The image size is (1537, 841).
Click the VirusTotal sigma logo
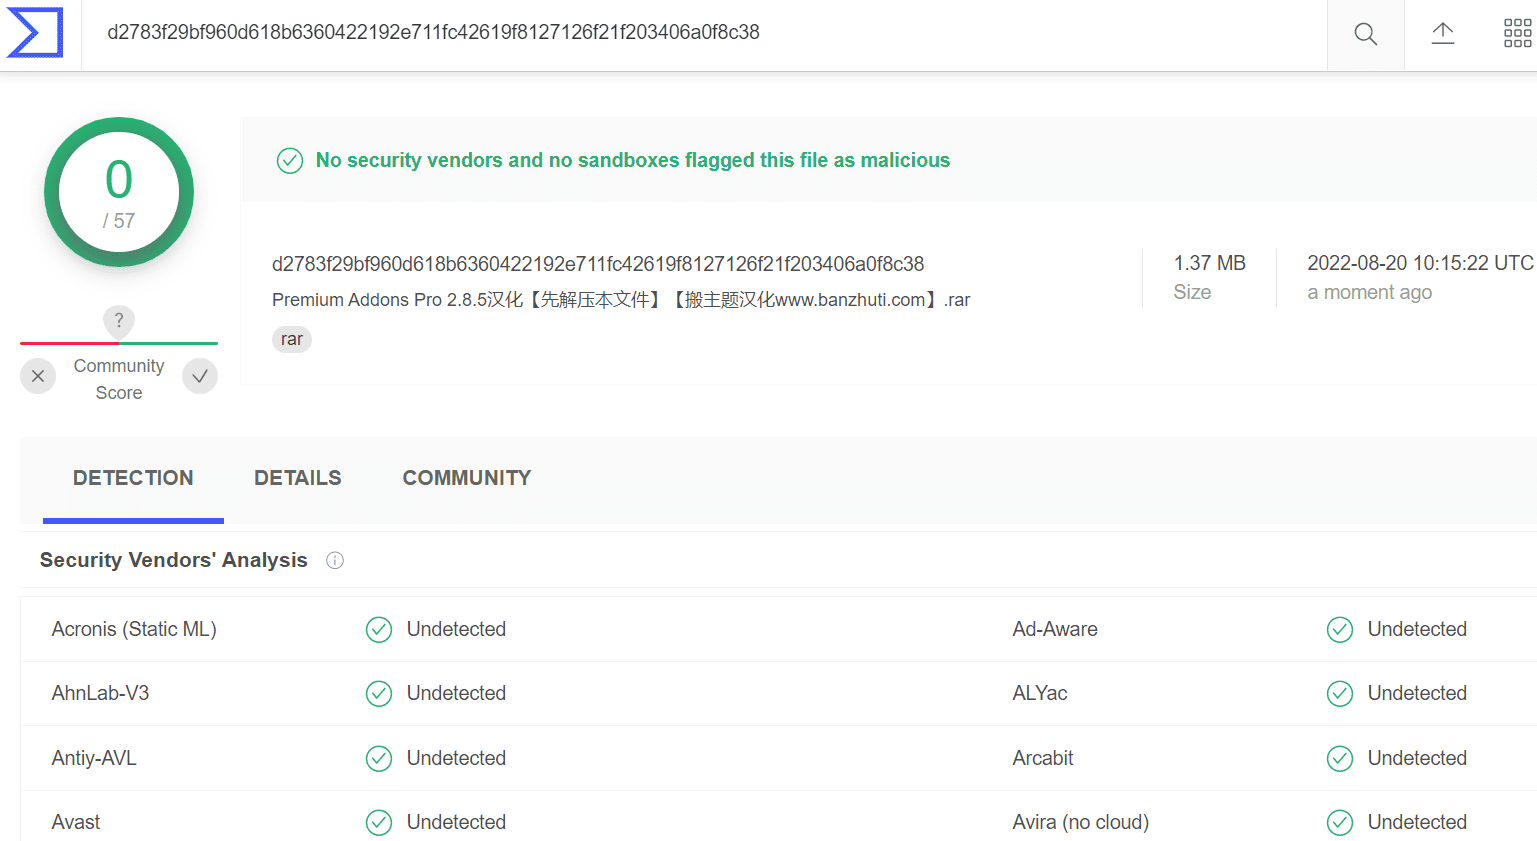coord(35,32)
